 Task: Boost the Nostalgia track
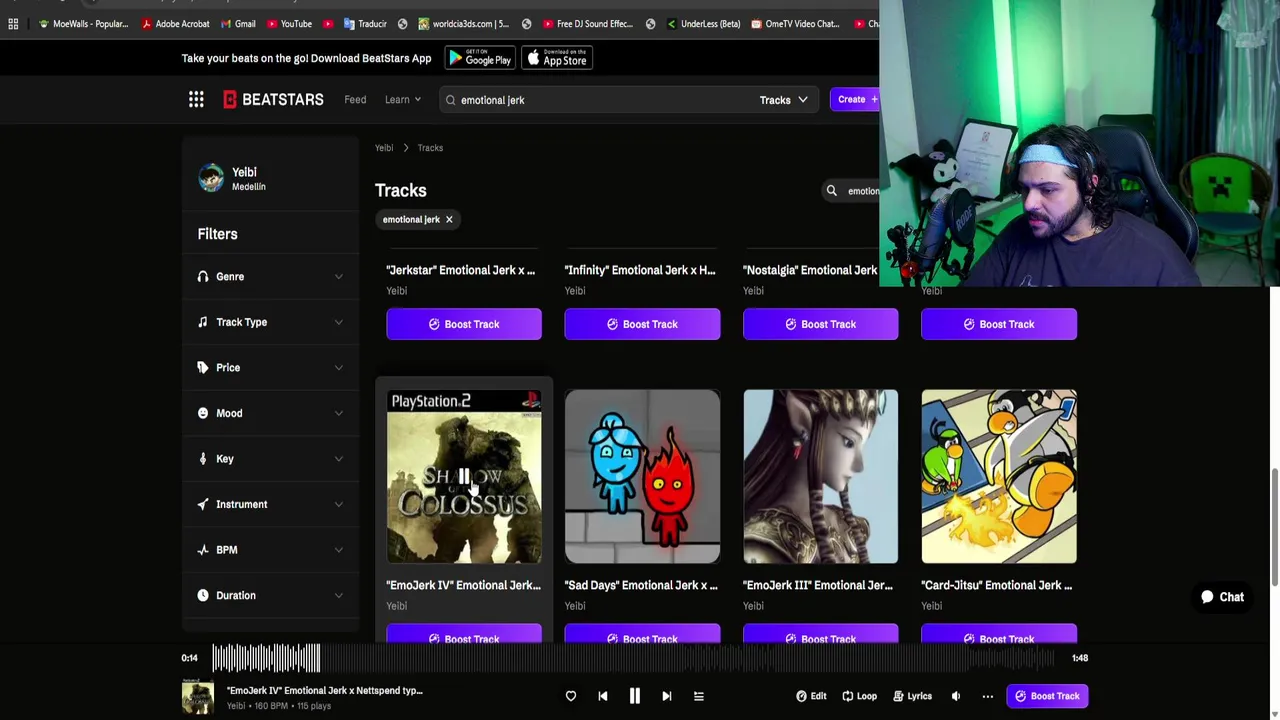coord(820,324)
